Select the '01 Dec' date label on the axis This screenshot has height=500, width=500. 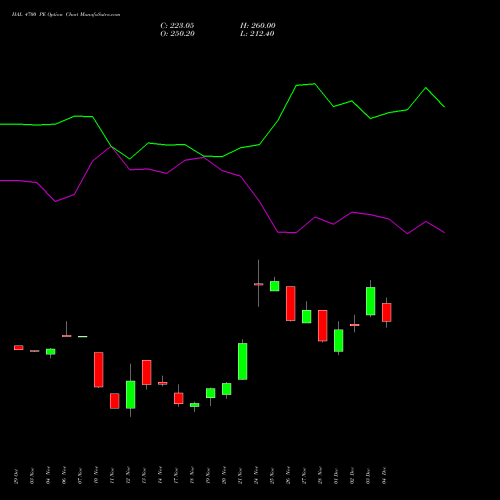click(x=336, y=476)
